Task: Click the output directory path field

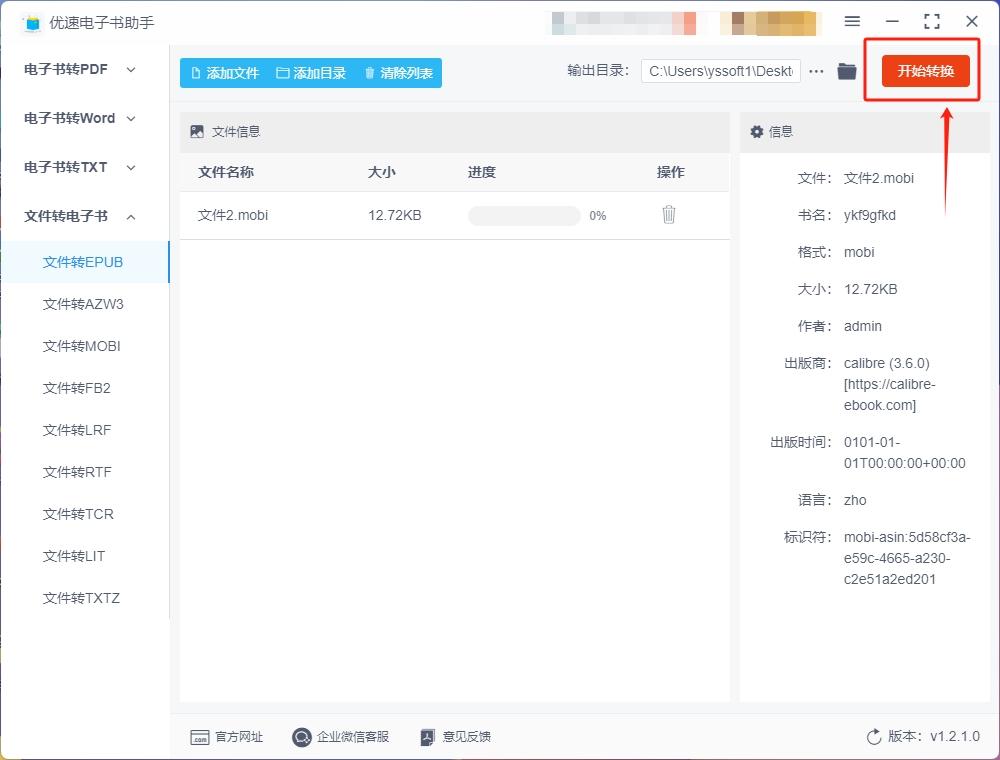Action: coord(721,71)
